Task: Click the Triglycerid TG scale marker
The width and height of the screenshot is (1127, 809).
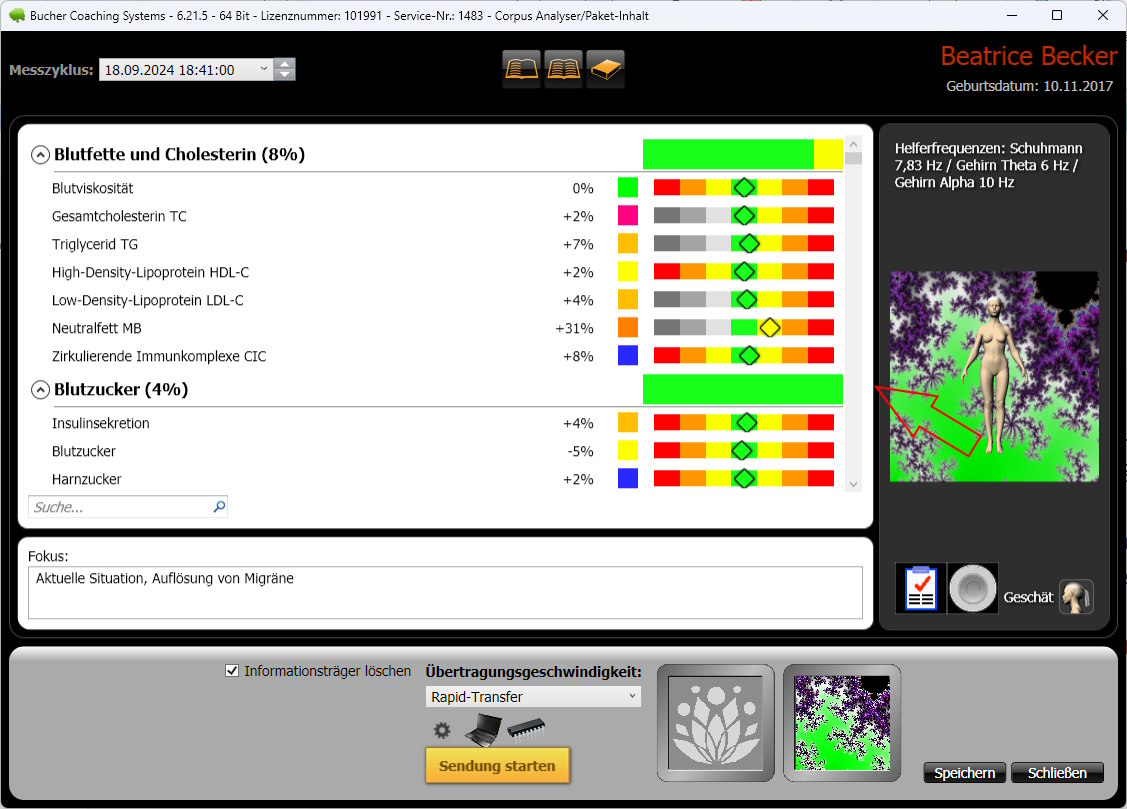Action: [749, 244]
